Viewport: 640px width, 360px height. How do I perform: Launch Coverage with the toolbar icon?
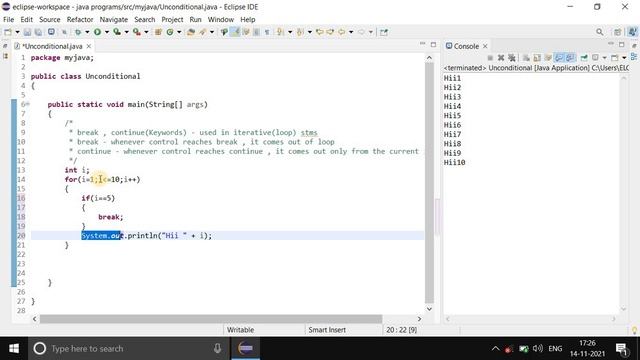click(x=117, y=32)
